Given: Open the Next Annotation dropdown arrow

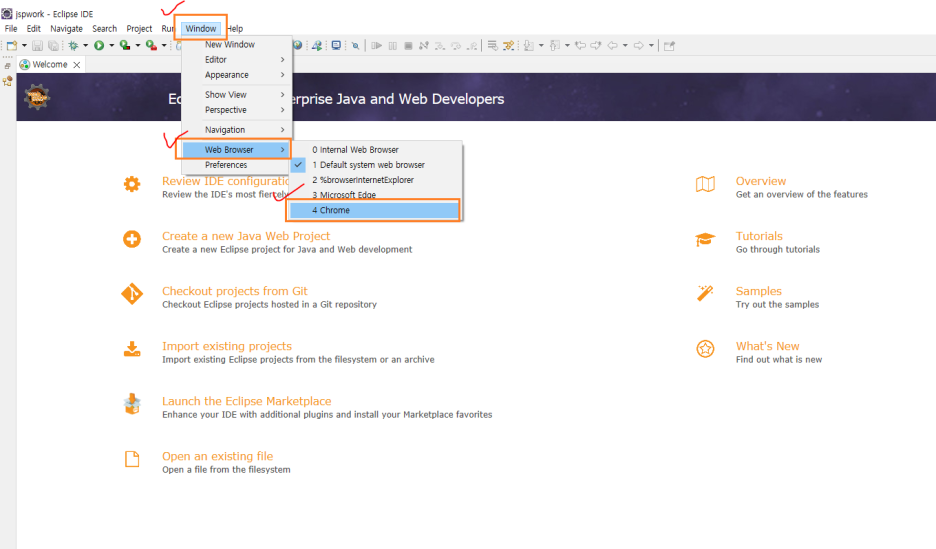Looking at the screenshot, I should pos(541,45).
